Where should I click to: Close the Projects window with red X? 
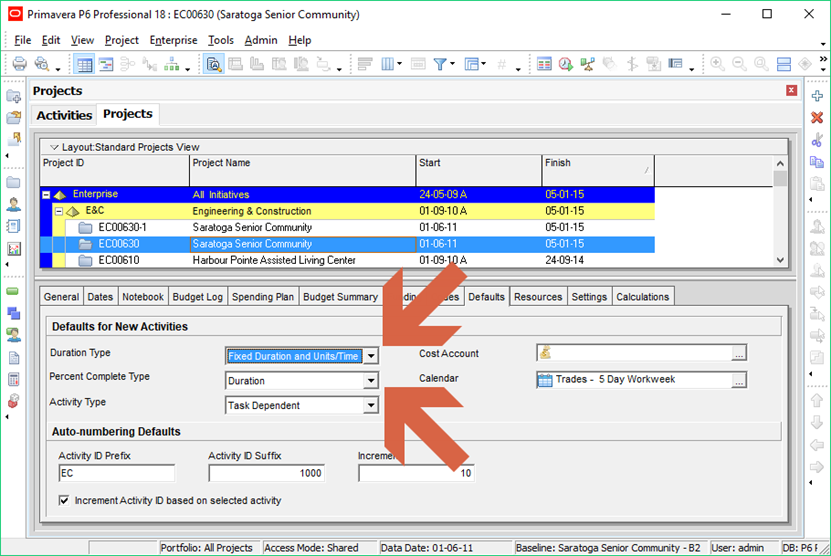coord(791,91)
